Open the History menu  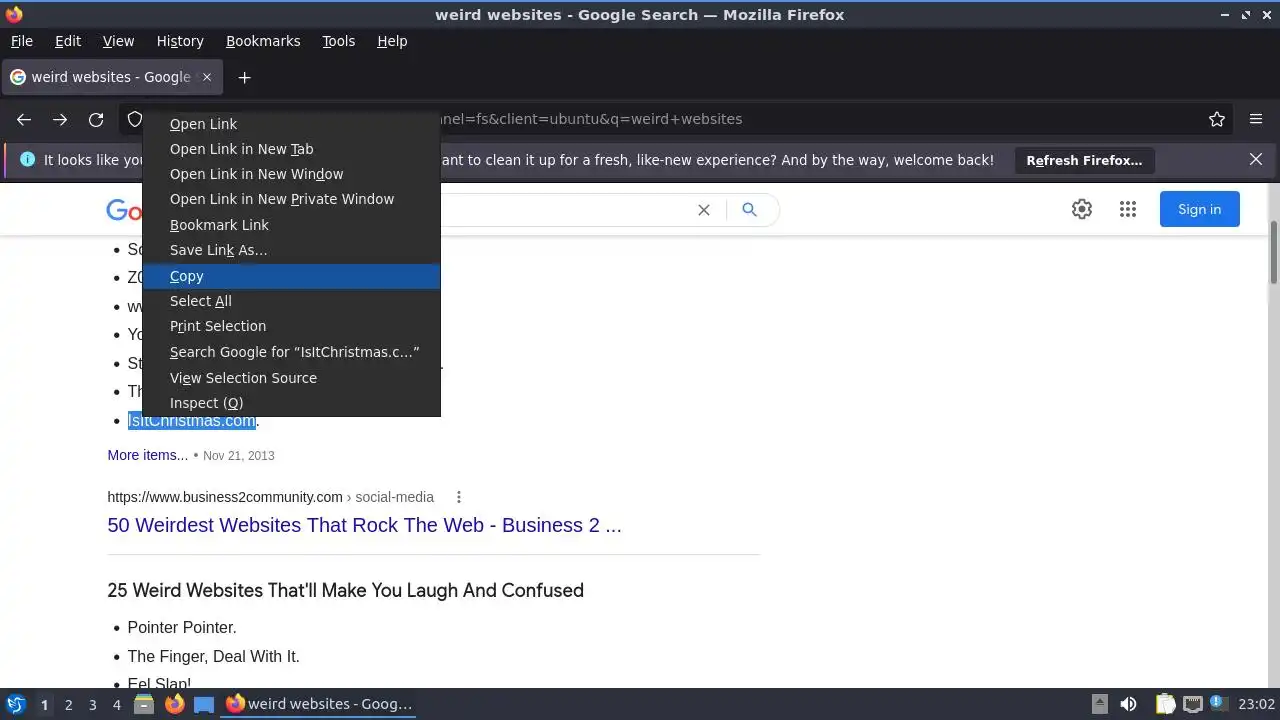[x=180, y=41]
